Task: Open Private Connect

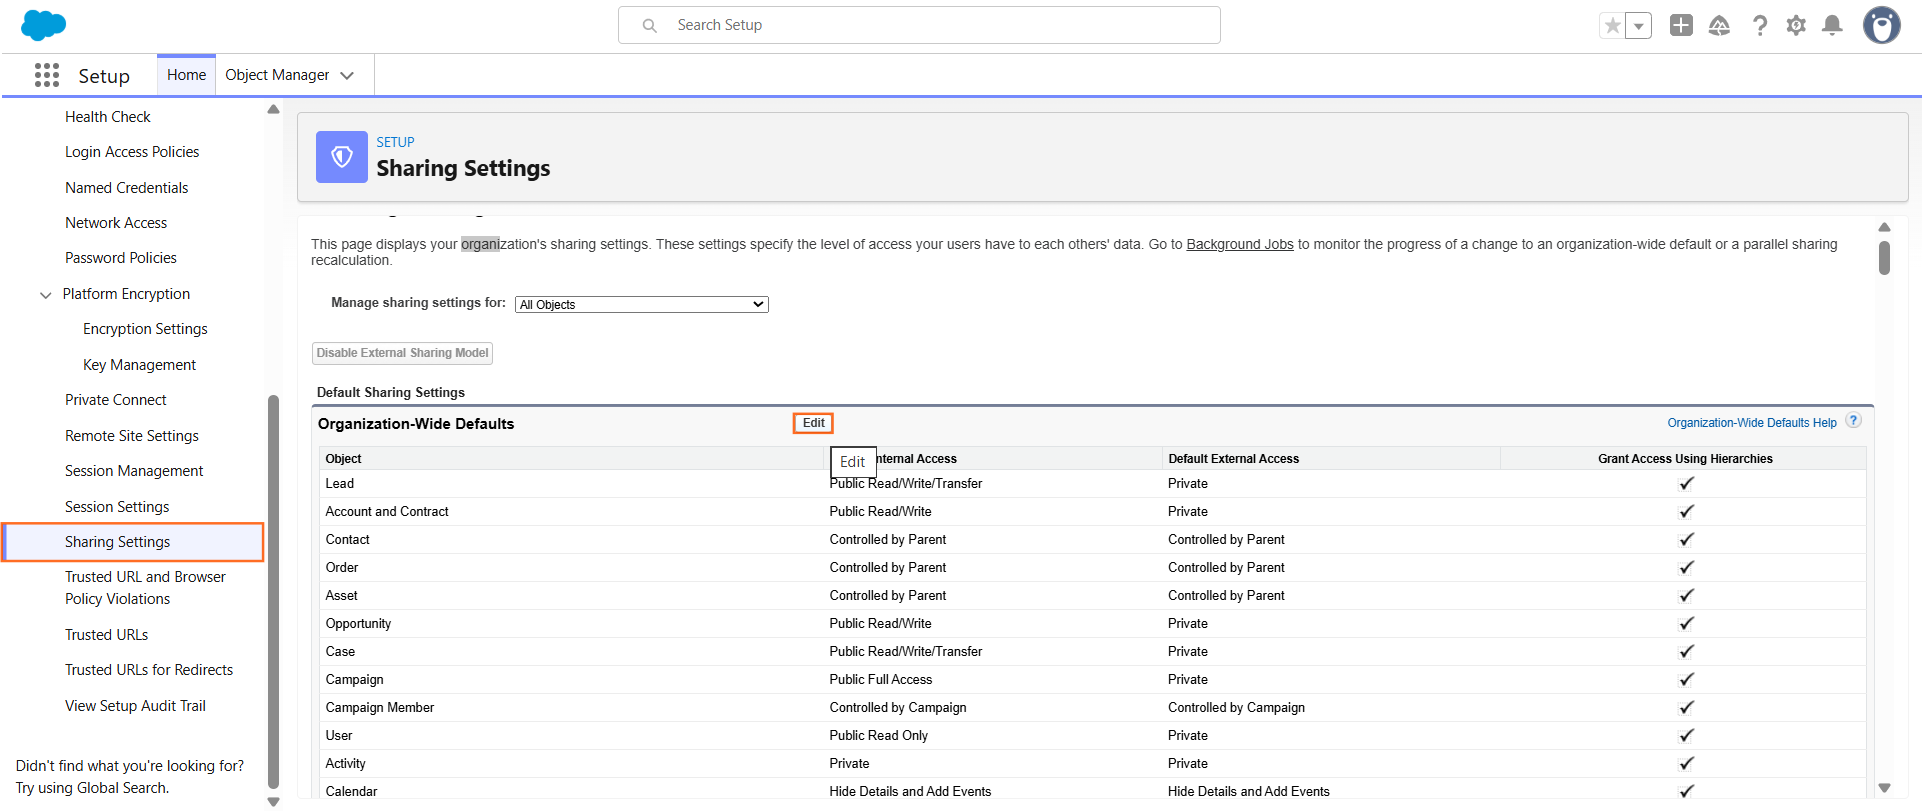Action: tap(116, 400)
